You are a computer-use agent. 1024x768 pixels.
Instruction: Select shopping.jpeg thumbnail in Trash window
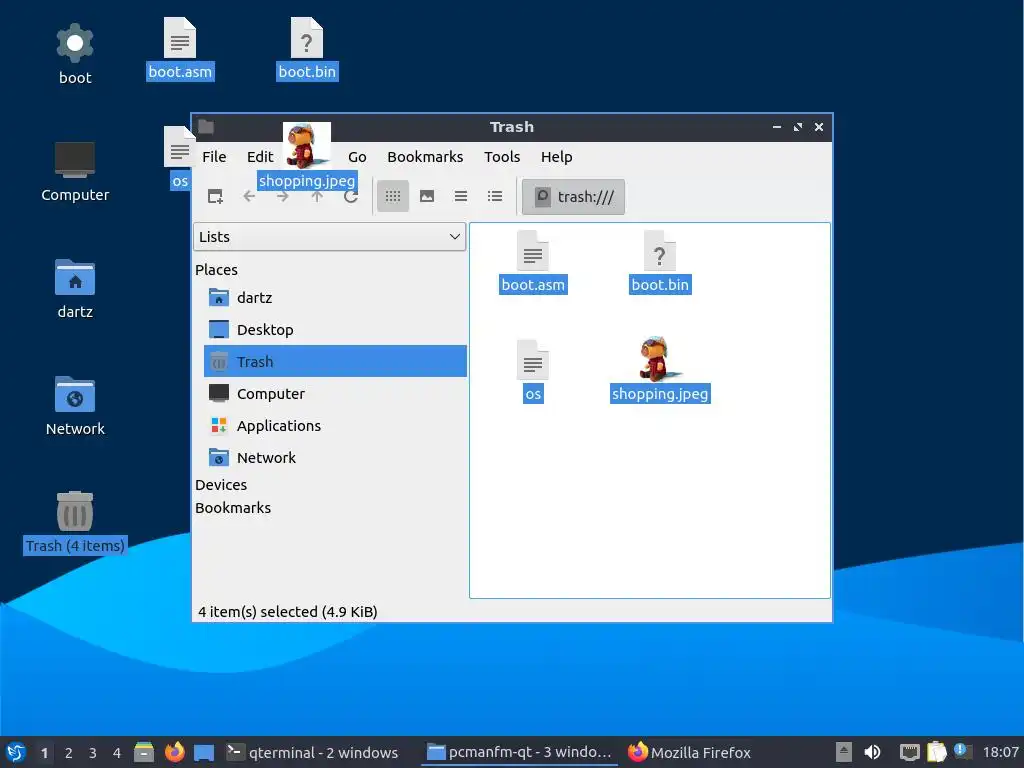(x=660, y=370)
